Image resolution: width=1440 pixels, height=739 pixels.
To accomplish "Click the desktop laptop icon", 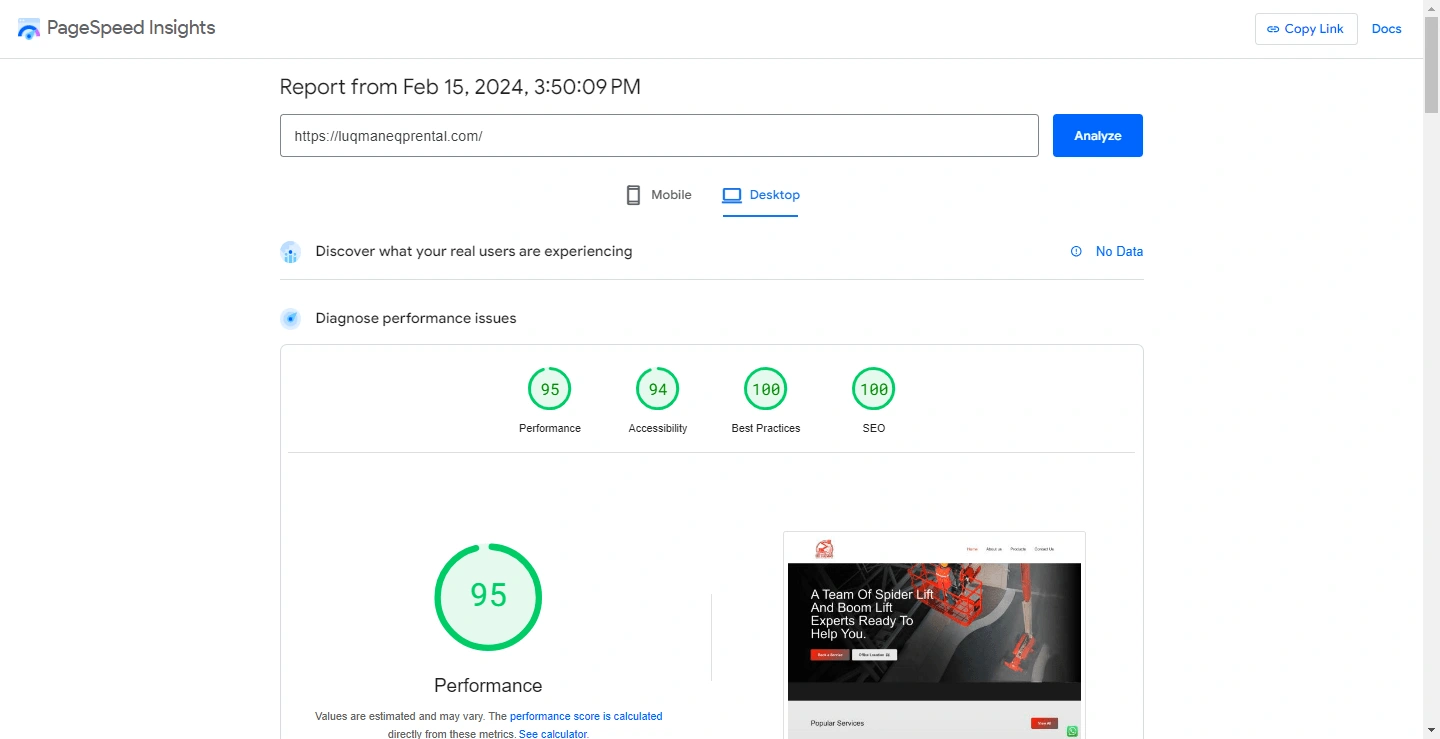I will click(x=732, y=195).
